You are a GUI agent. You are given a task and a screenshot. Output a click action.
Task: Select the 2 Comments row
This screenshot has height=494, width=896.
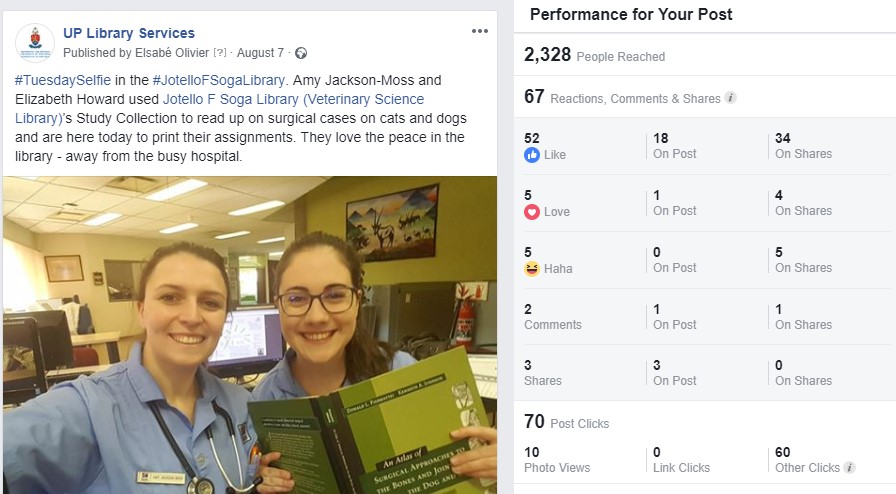(x=705, y=317)
